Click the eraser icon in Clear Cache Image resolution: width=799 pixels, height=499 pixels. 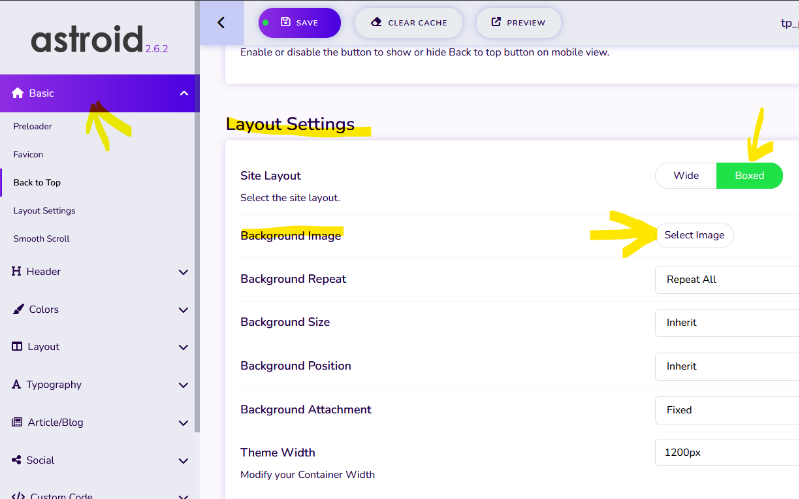coord(376,22)
